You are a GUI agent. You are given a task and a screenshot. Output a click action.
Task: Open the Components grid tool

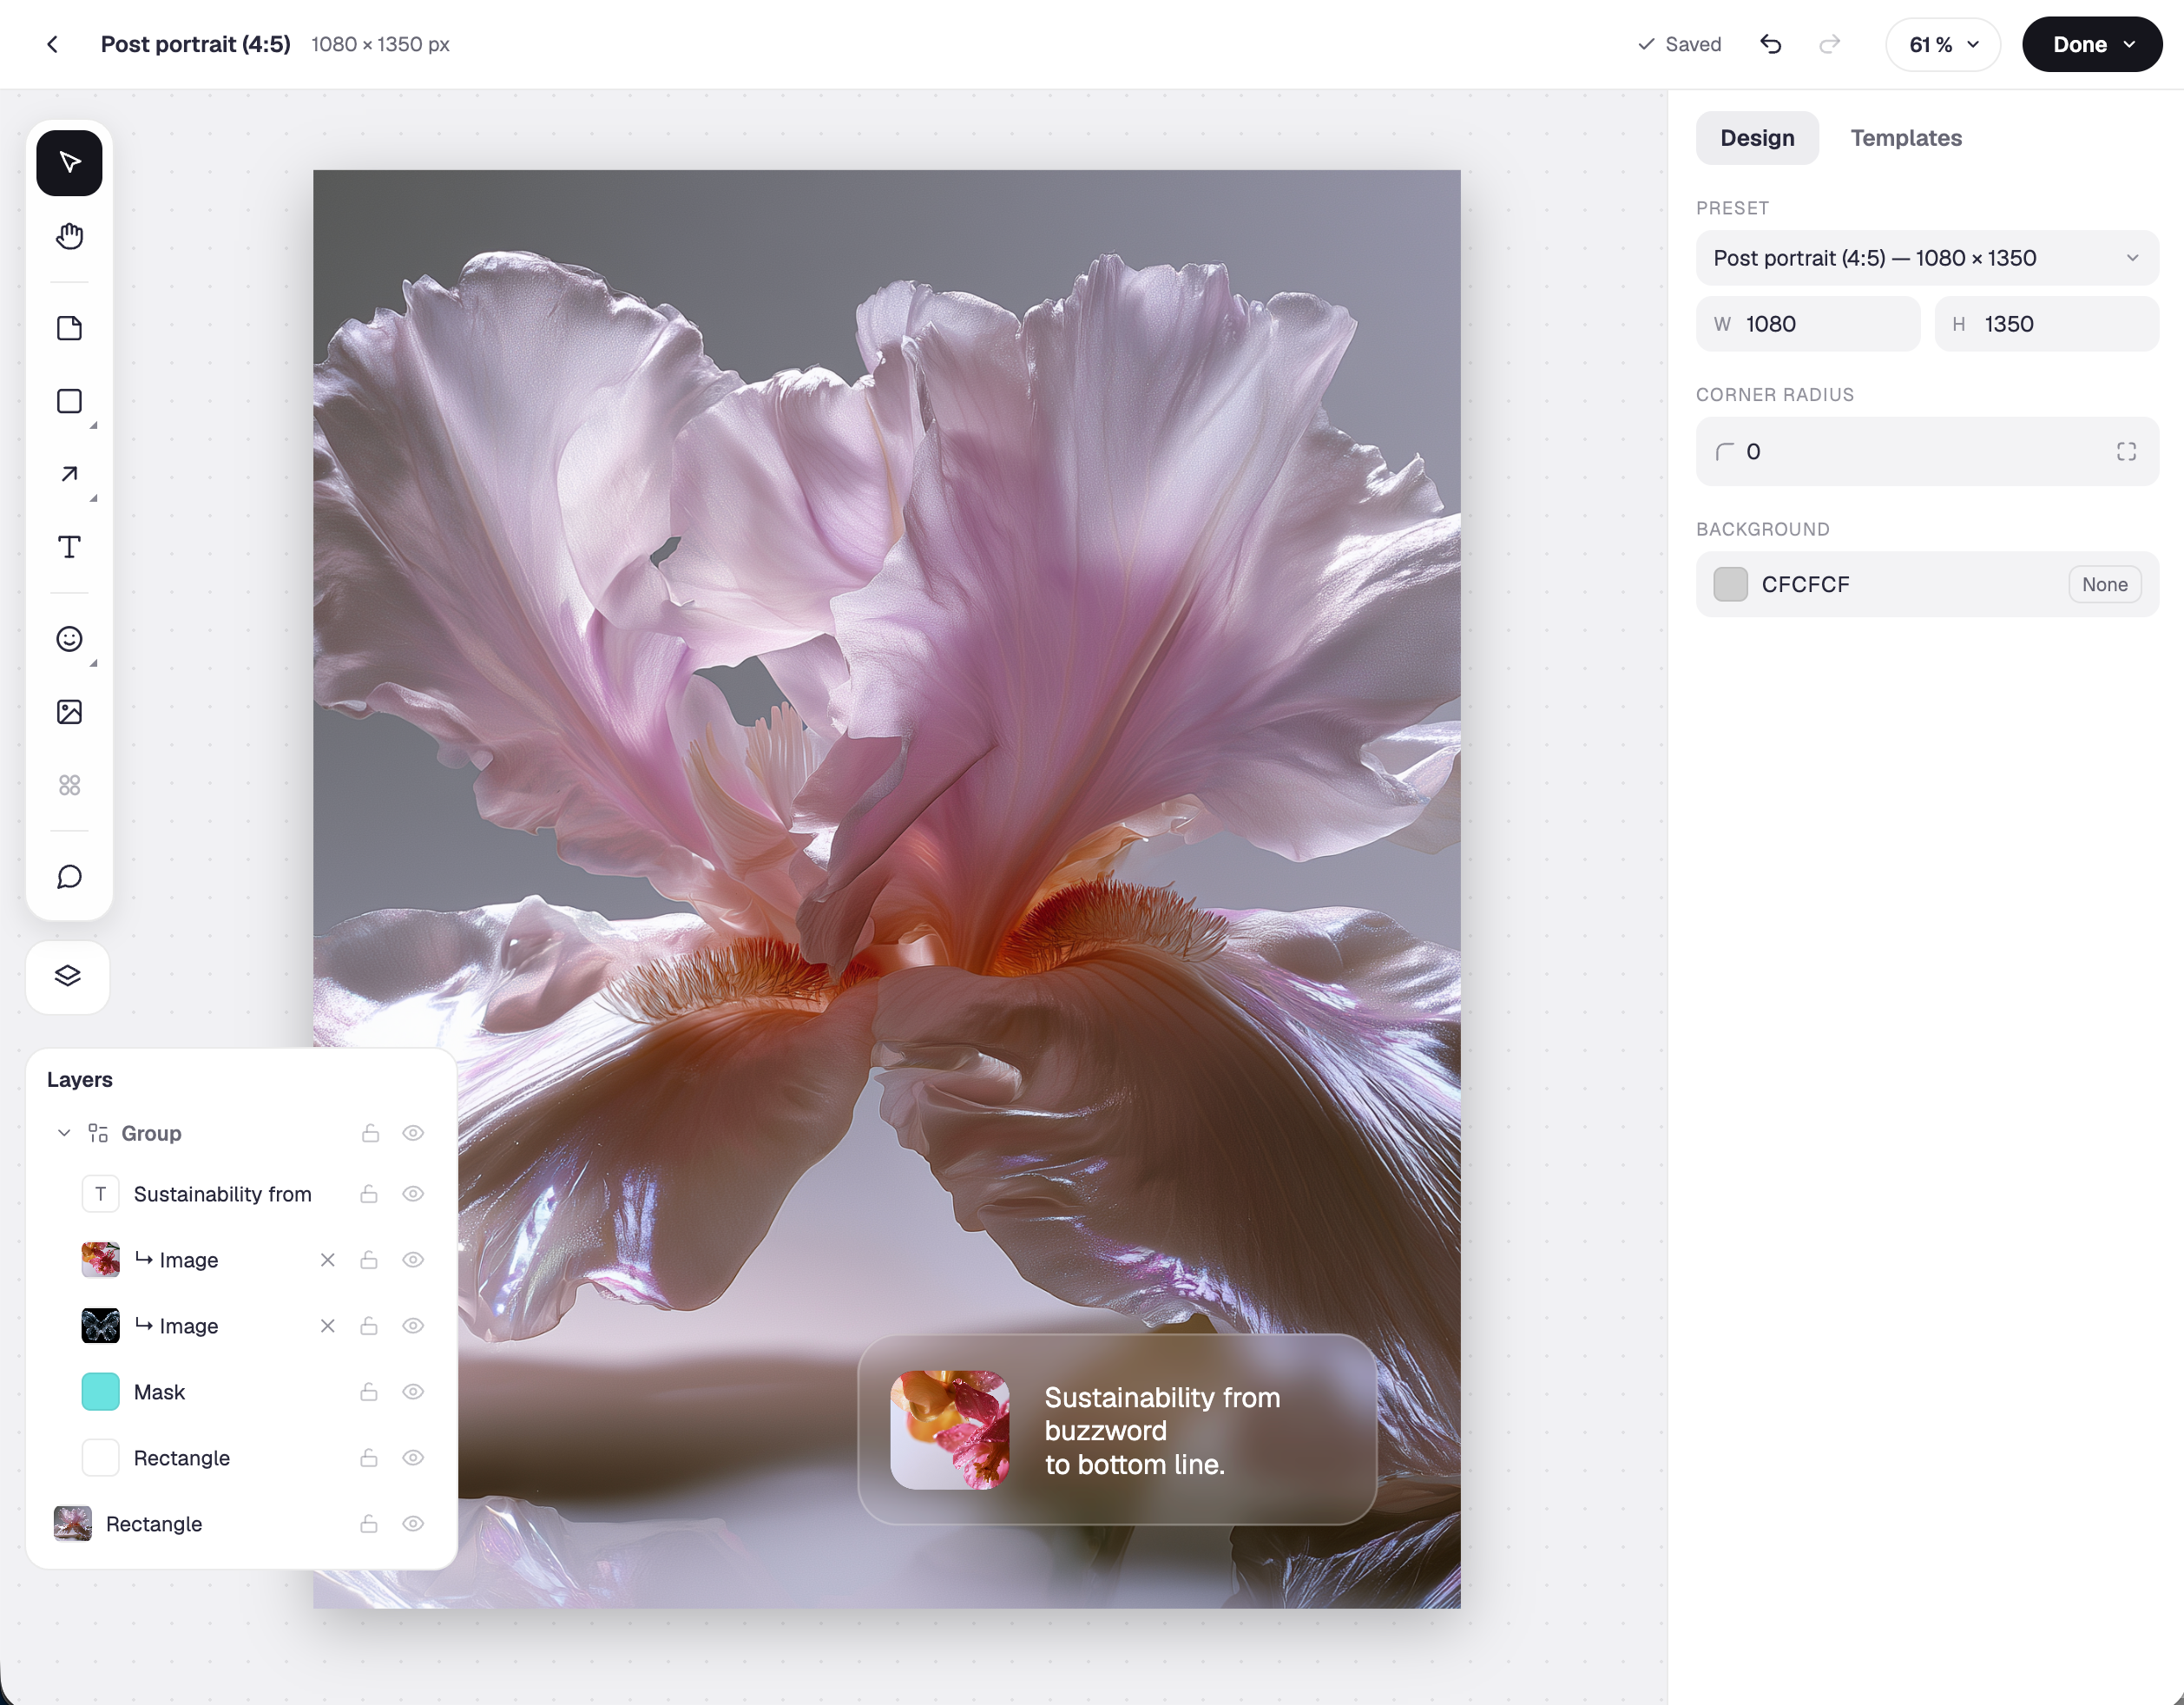click(69, 785)
